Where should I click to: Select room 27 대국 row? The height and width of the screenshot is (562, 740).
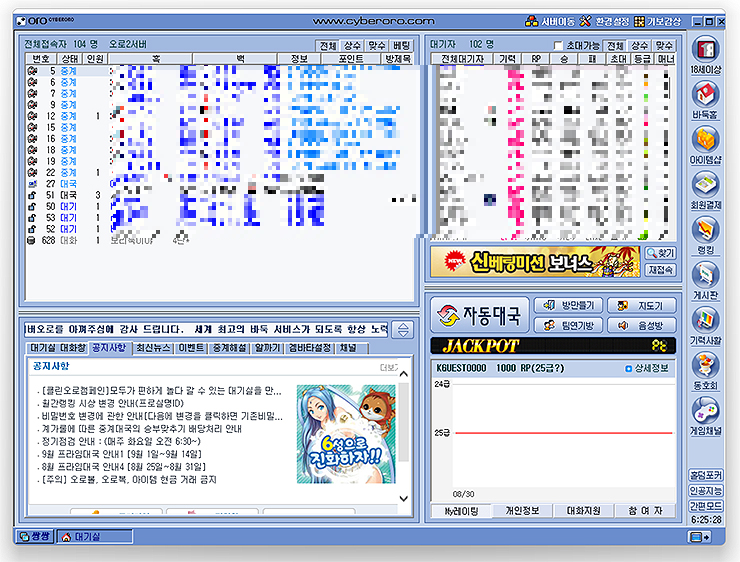click(219, 184)
